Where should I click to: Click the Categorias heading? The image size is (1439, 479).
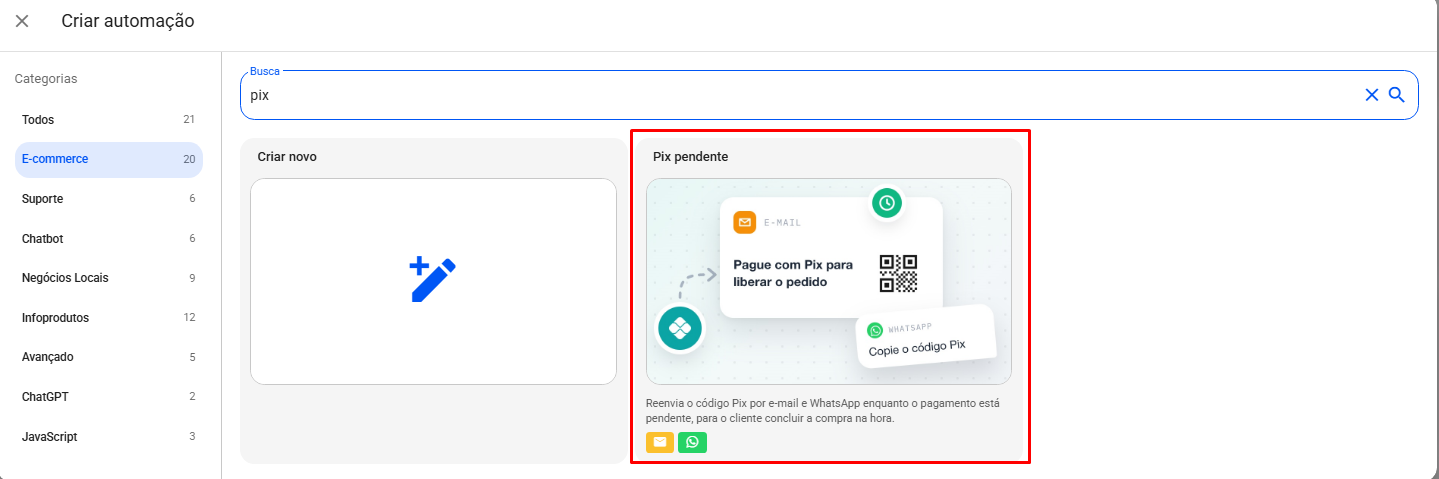pos(46,79)
